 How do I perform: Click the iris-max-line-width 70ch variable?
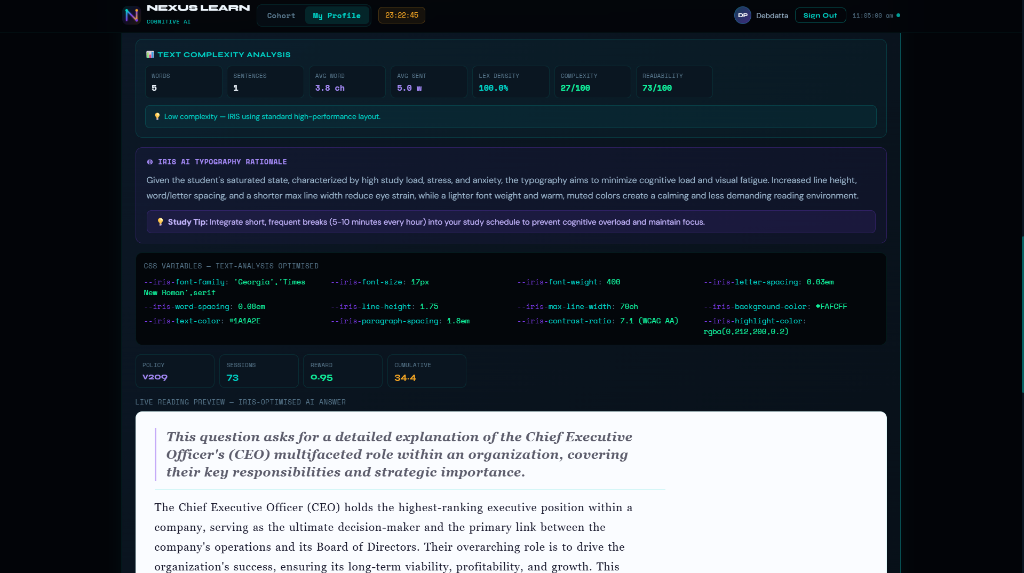(577, 306)
